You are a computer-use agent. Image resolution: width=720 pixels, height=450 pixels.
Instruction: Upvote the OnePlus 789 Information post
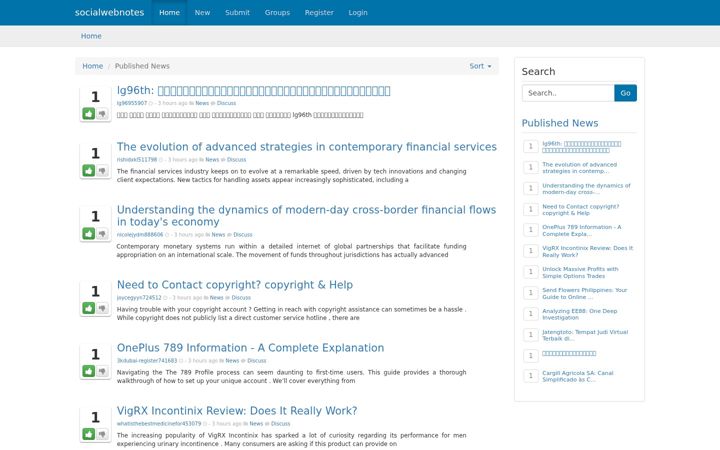coord(89,371)
